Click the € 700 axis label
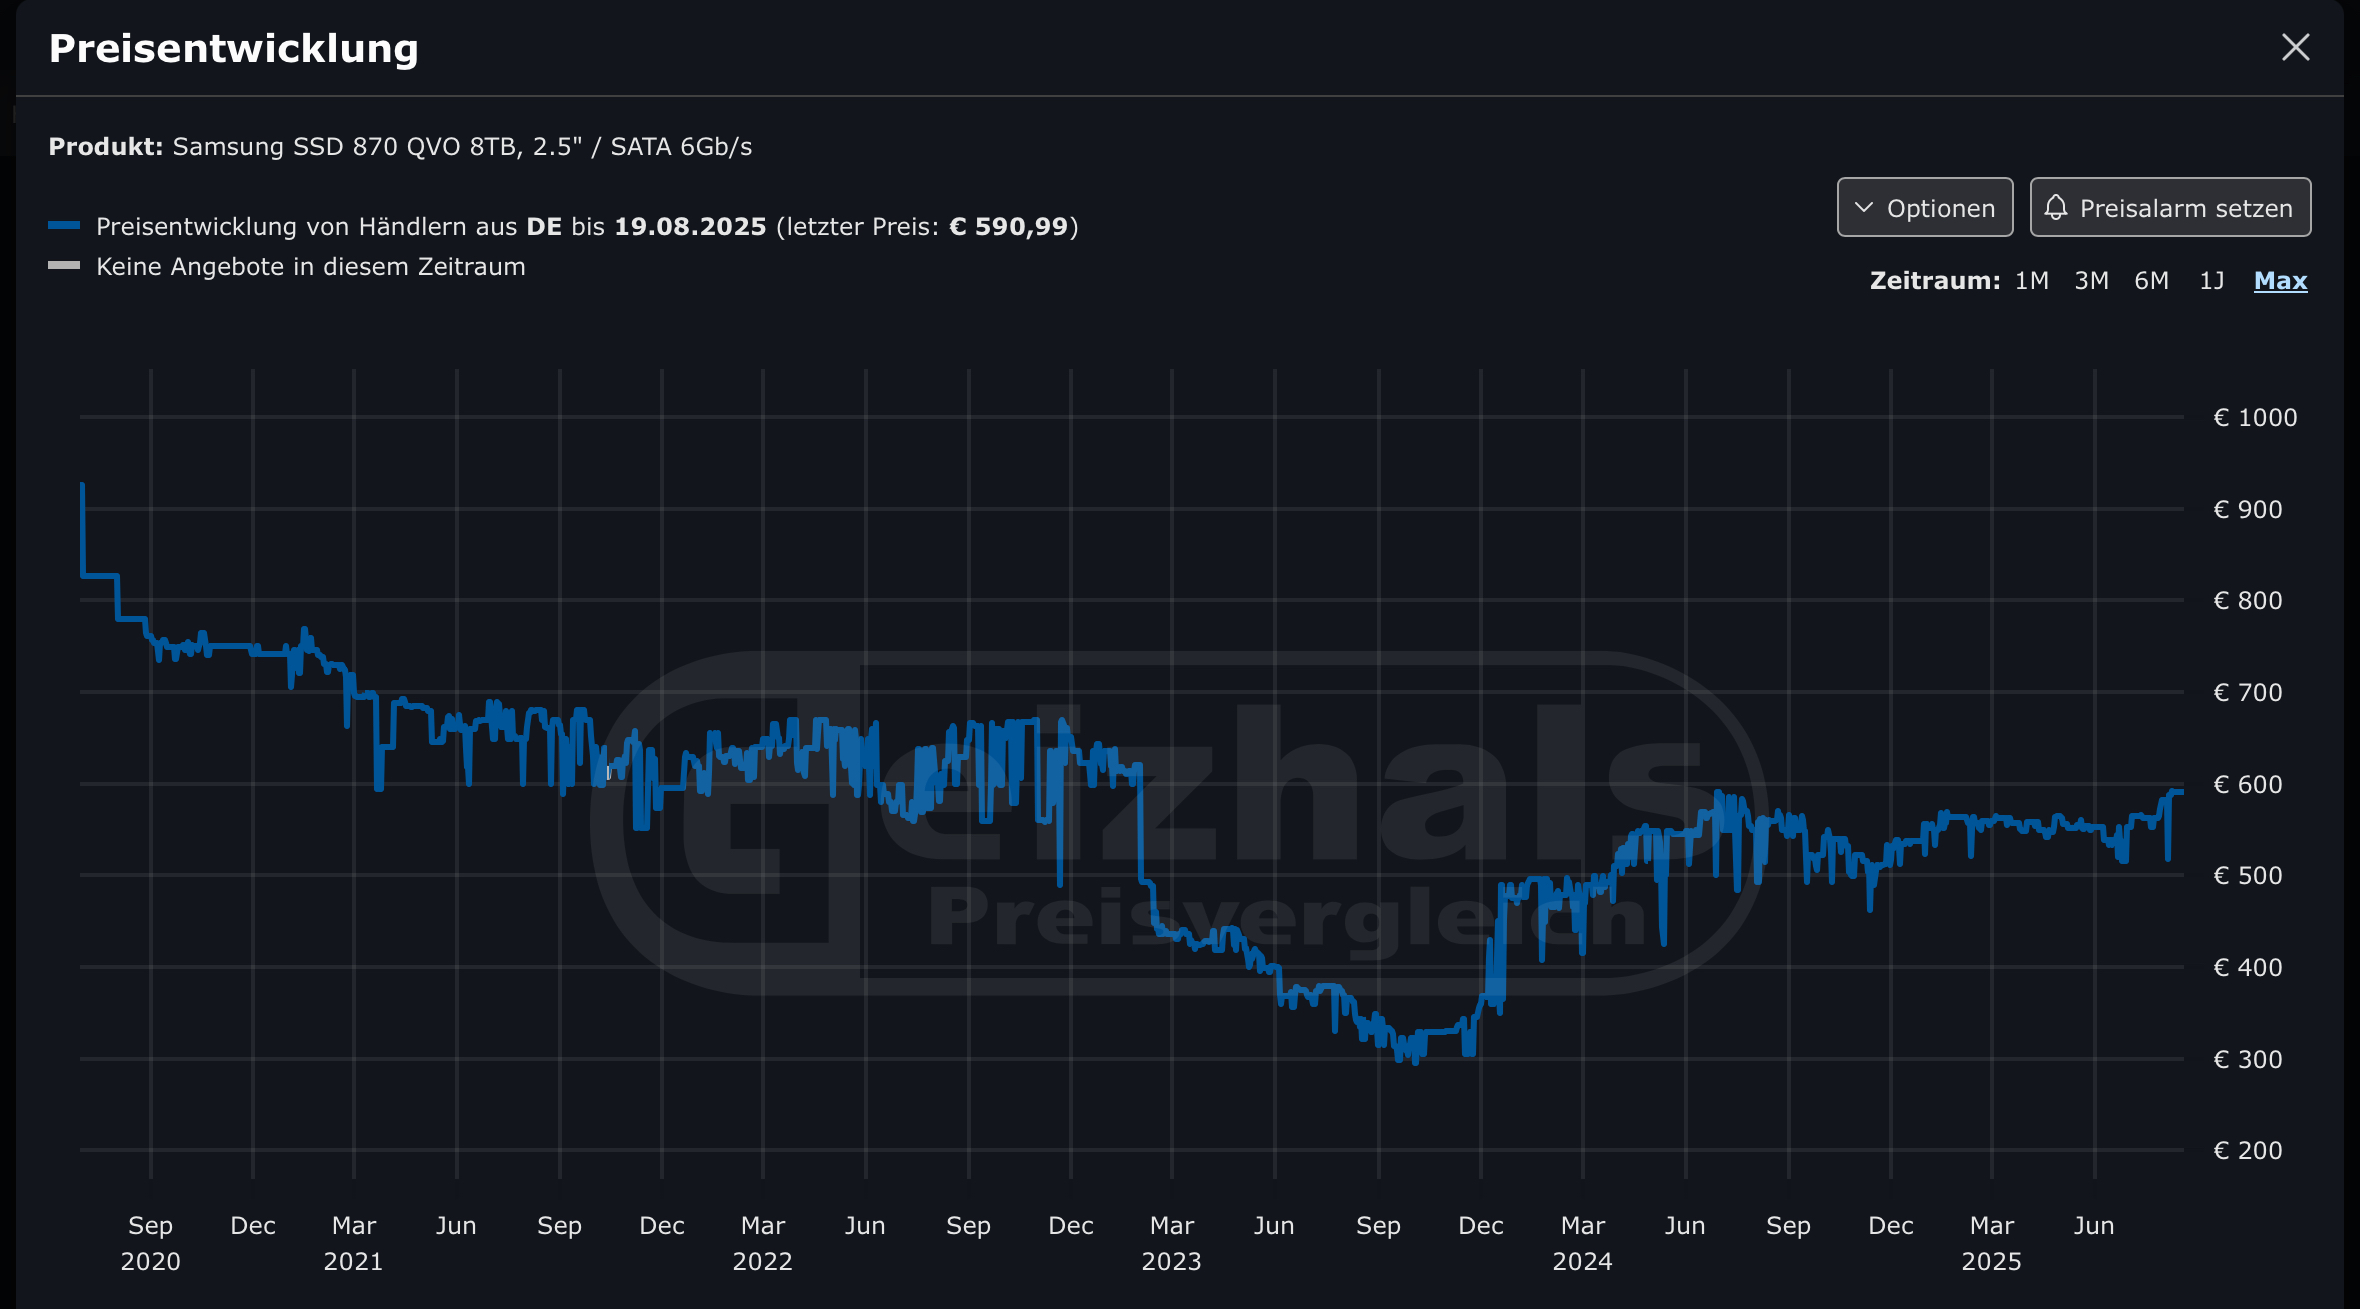Viewport: 2360px width, 1309px height. (x=2248, y=693)
